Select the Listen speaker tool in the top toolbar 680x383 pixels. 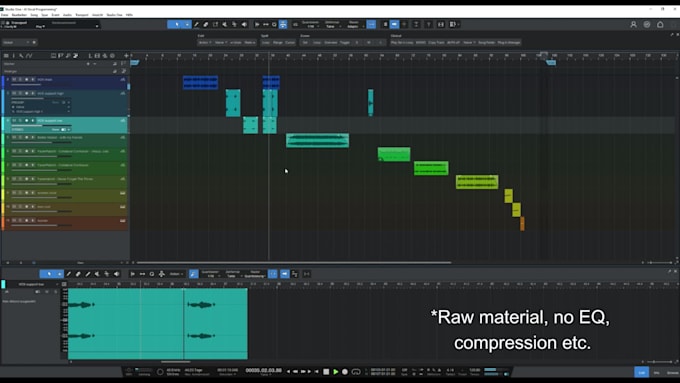click(x=244, y=24)
